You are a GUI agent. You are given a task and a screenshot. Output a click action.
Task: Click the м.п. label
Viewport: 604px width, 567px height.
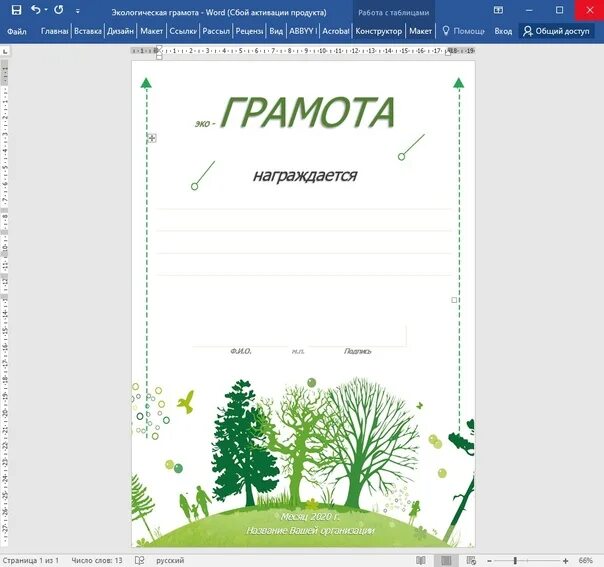(298, 351)
